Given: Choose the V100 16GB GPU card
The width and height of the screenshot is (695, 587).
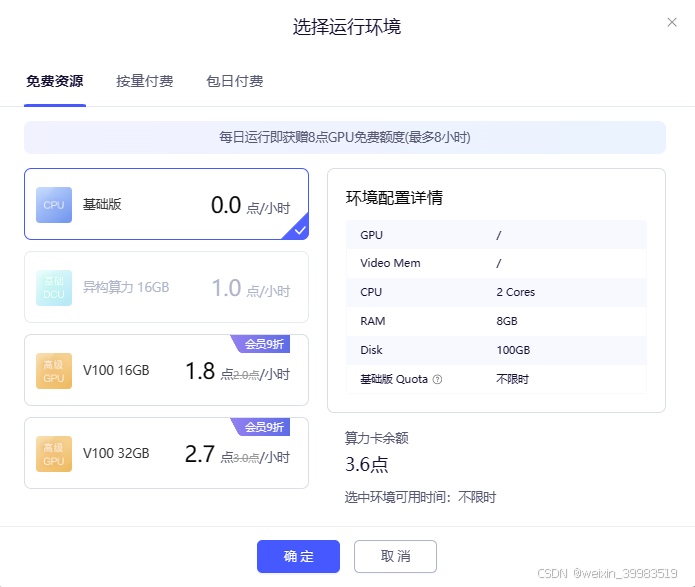Looking at the screenshot, I should pos(166,370).
